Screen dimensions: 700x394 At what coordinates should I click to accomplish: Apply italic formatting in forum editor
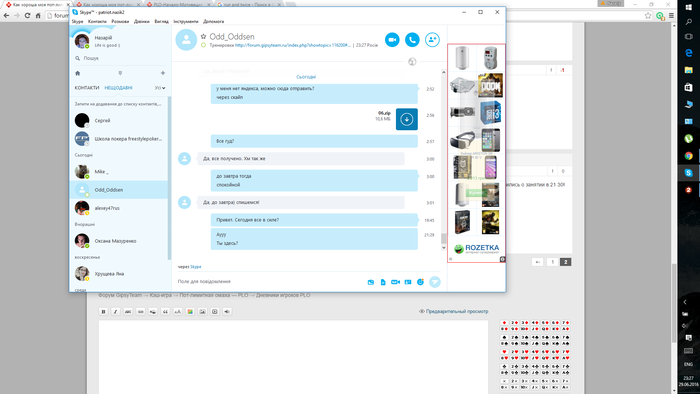116,311
